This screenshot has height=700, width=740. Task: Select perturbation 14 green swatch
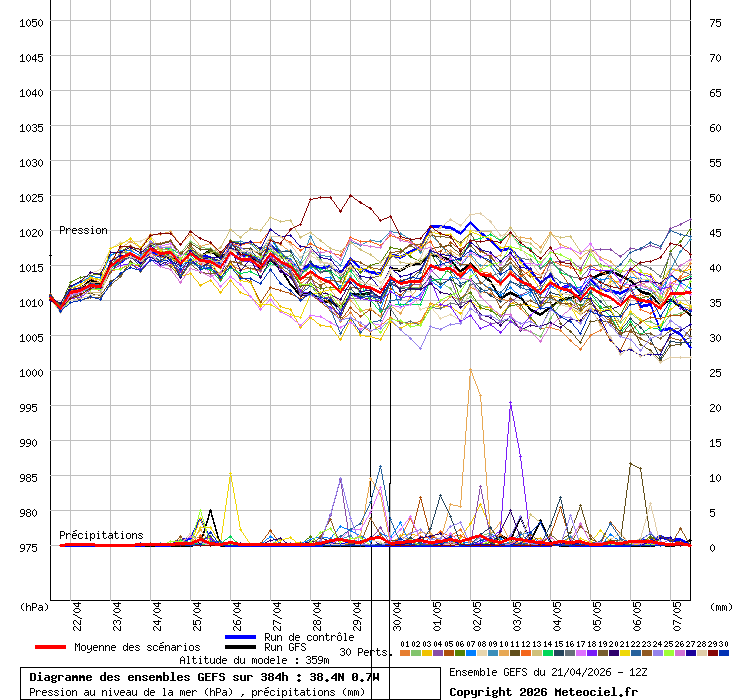(x=548, y=653)
